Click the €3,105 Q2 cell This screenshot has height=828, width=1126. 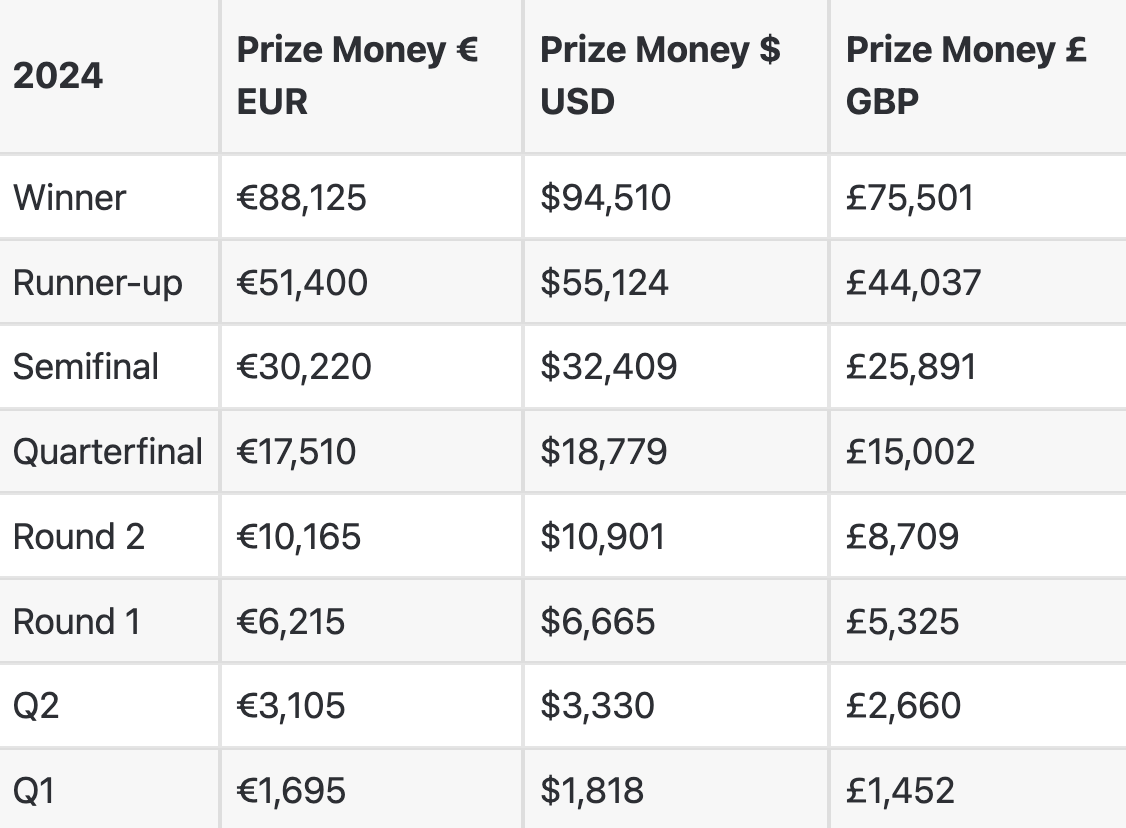coord(291,705)
